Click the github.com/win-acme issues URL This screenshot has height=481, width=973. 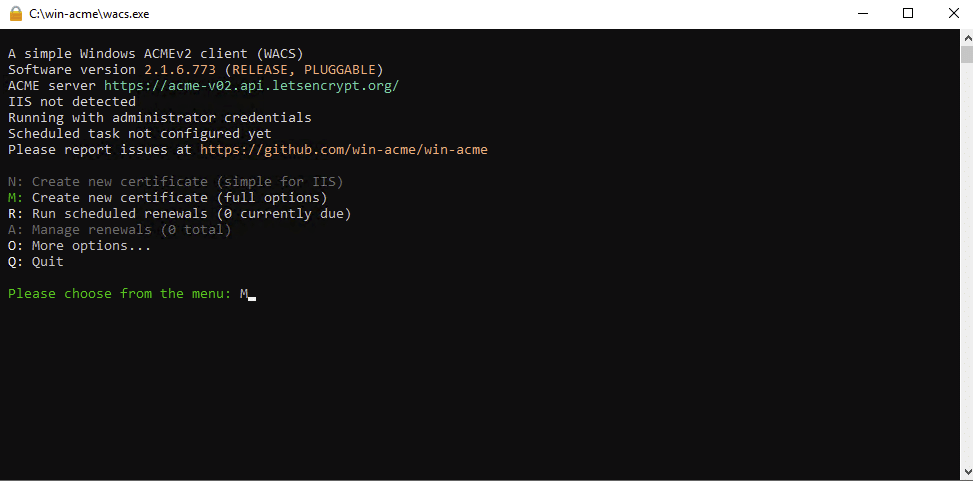(x=344, y=150)
